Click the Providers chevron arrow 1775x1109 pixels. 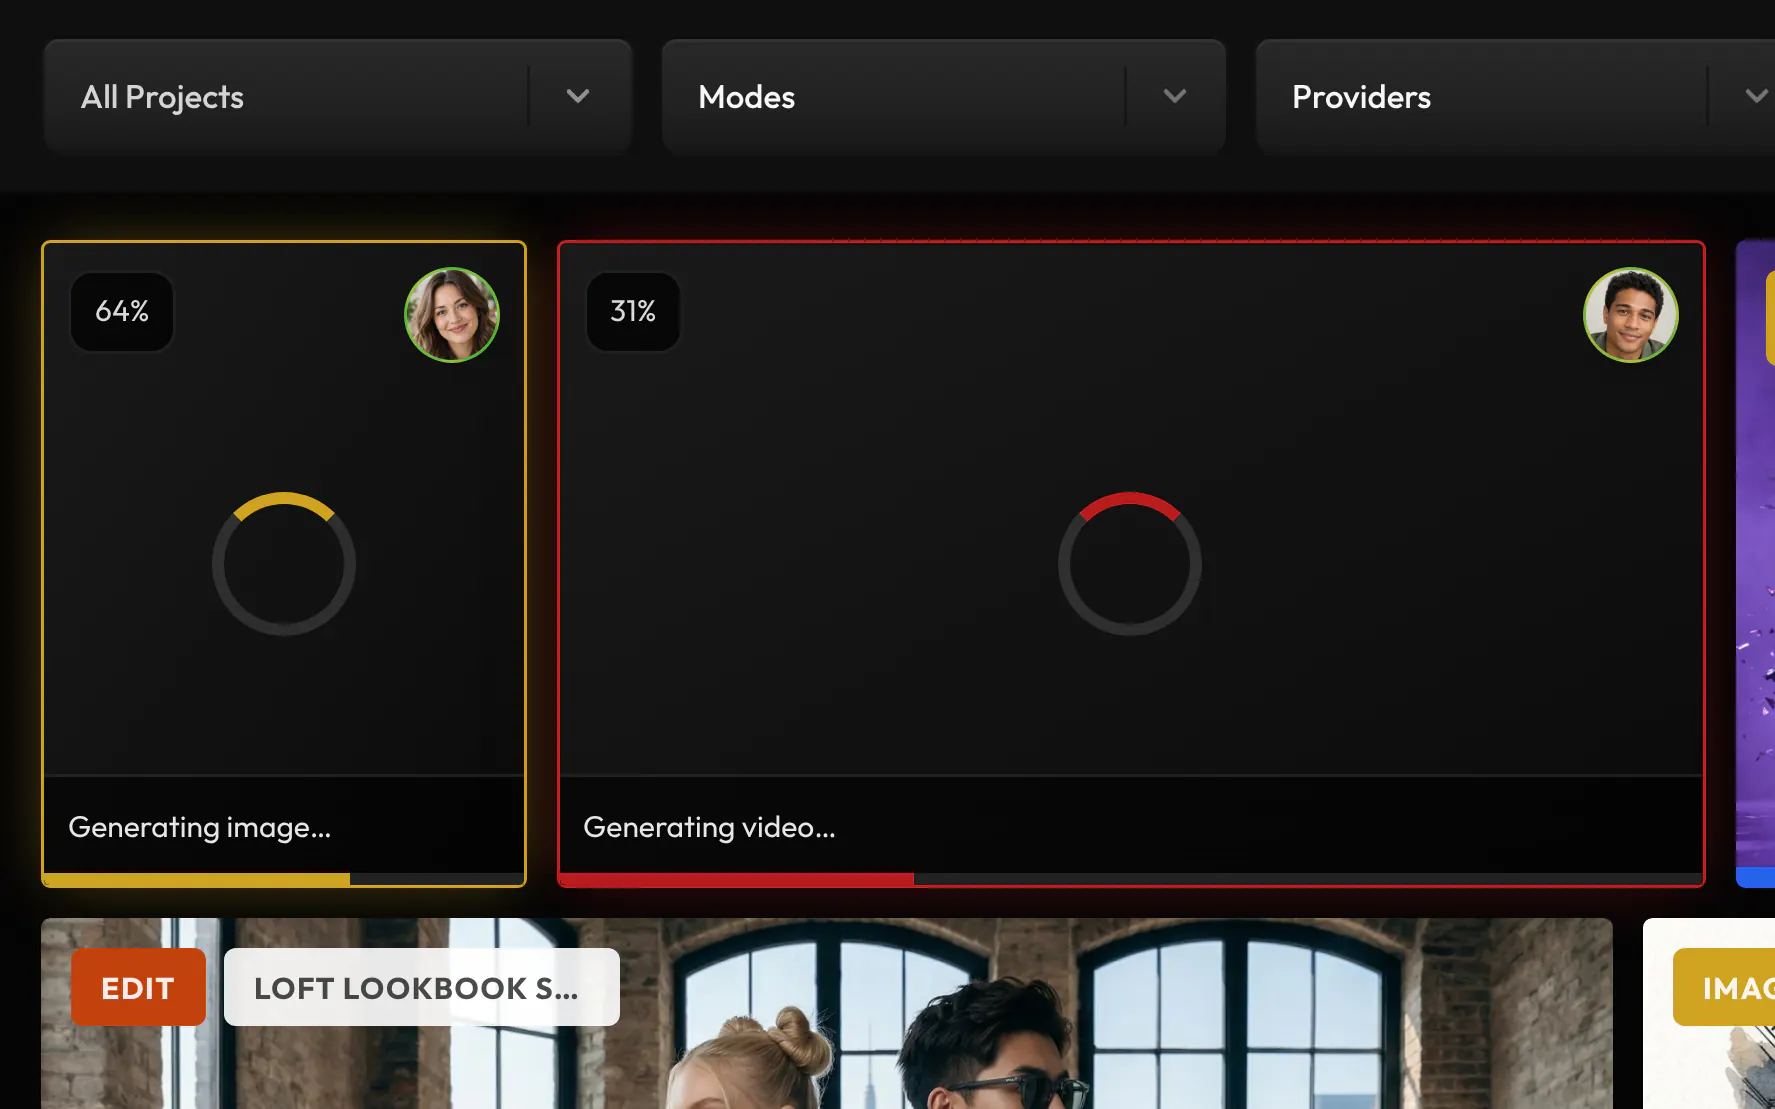click(x=1757, y=96)
